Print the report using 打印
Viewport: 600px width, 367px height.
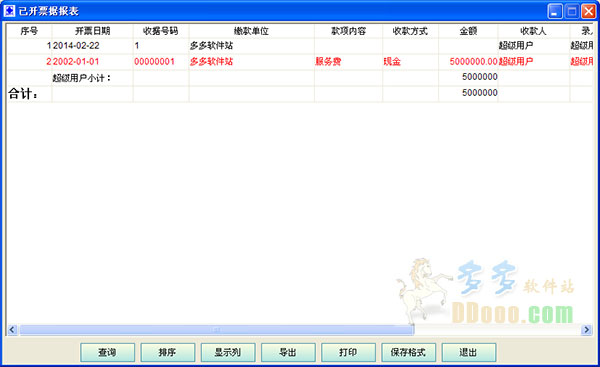point(348,352)
